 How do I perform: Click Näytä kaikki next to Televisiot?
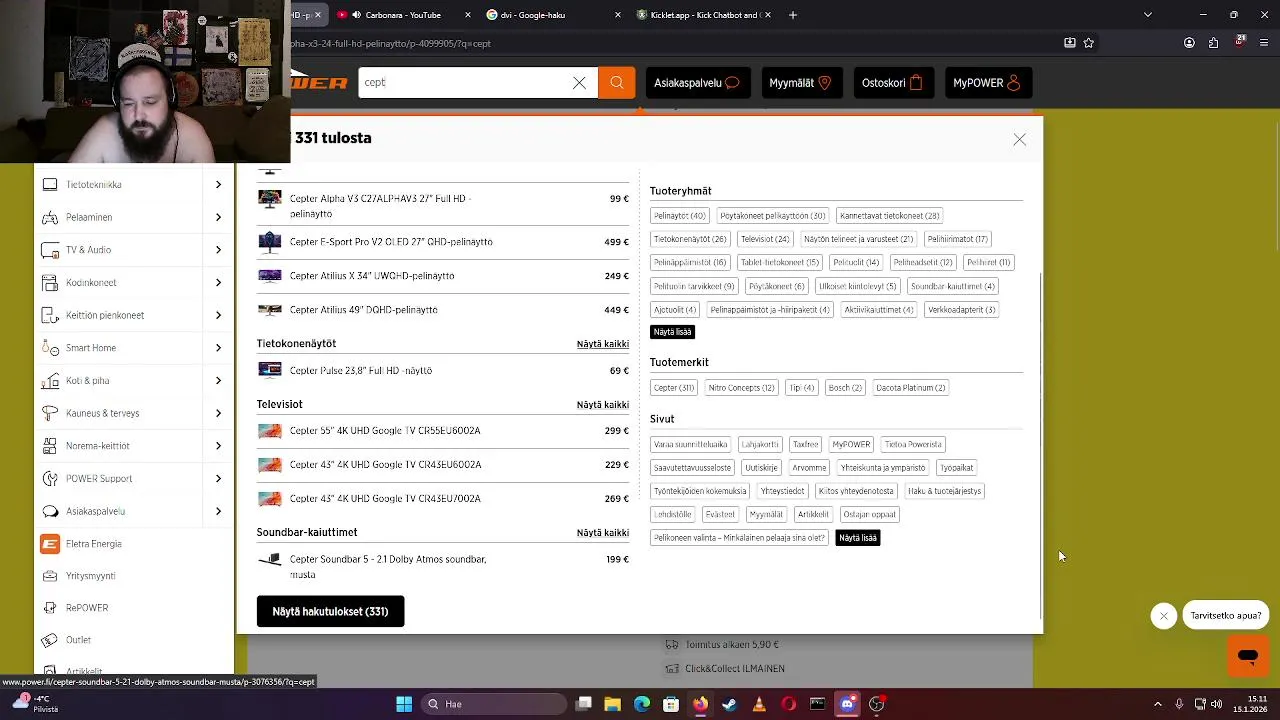click(602, 405)
